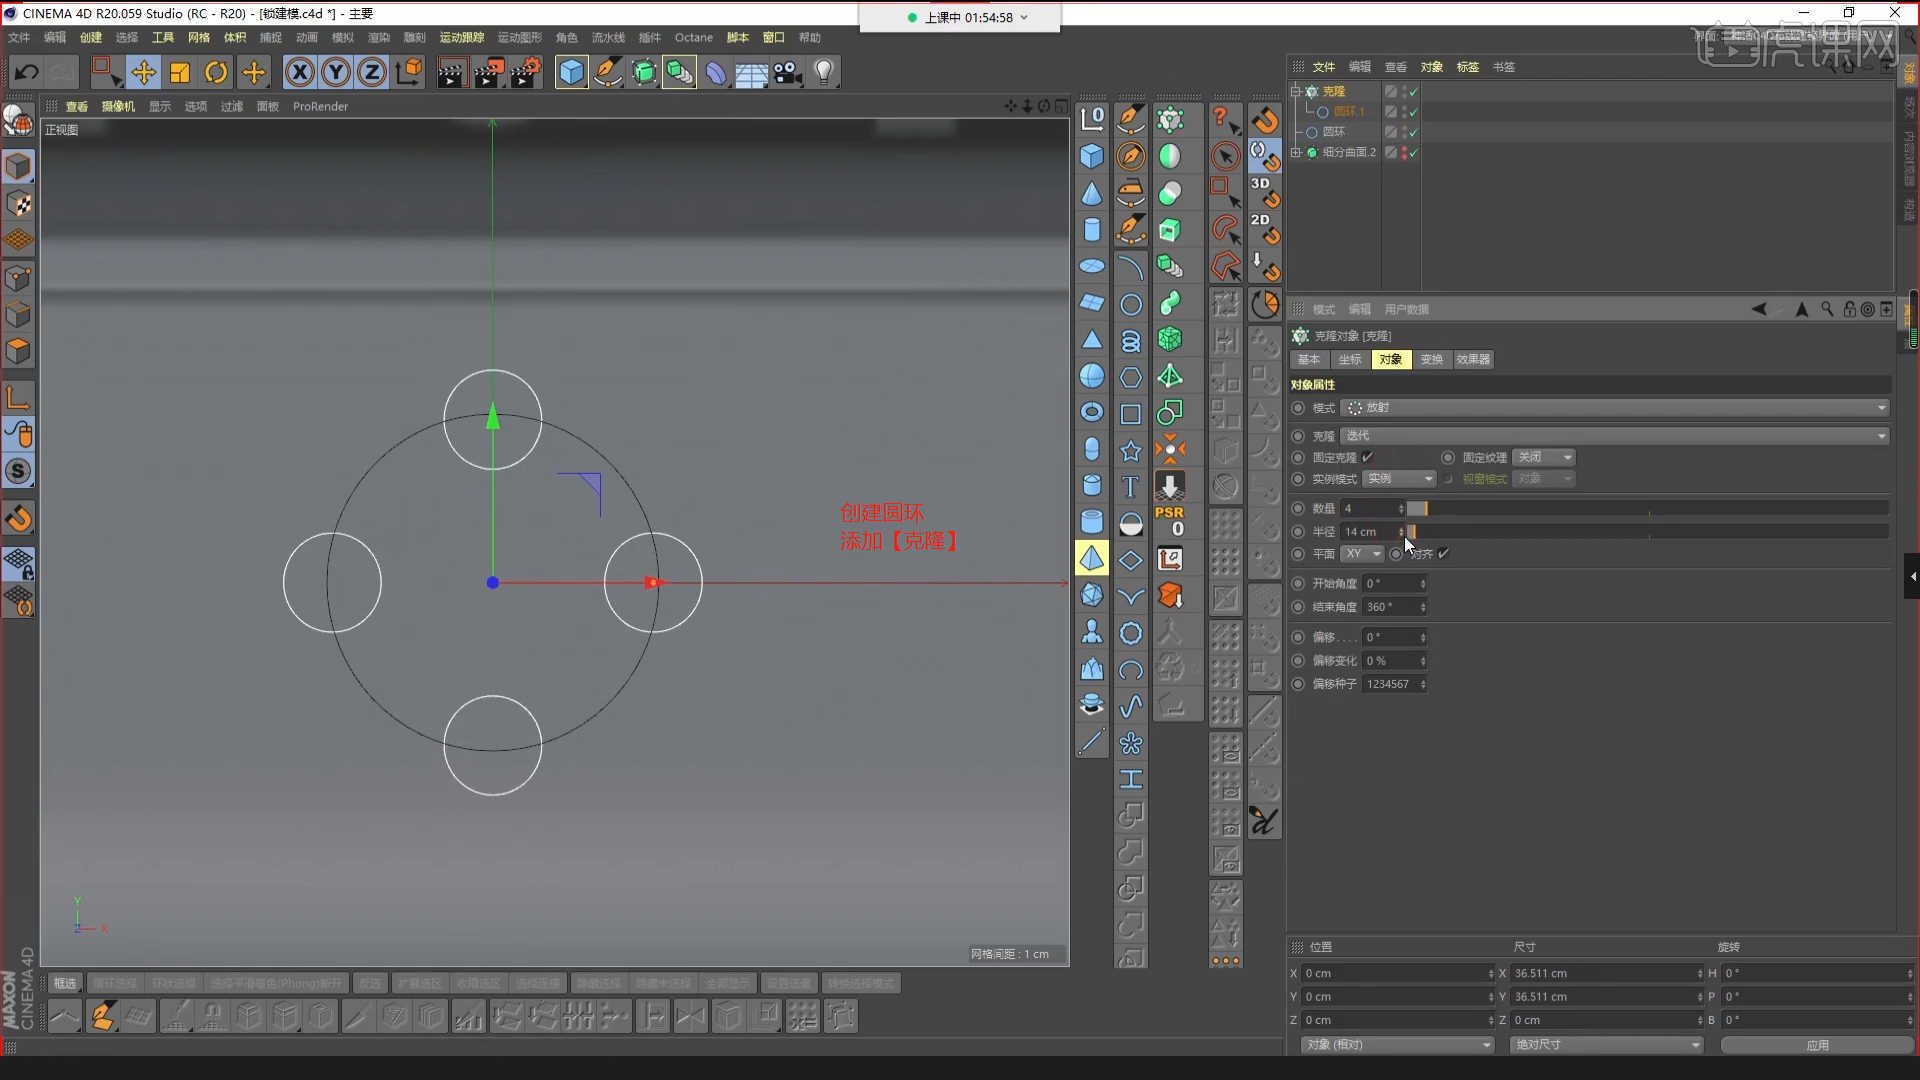
Task: Open the 固定纹理 关闭 dropdown
Action: [1544, 457]
